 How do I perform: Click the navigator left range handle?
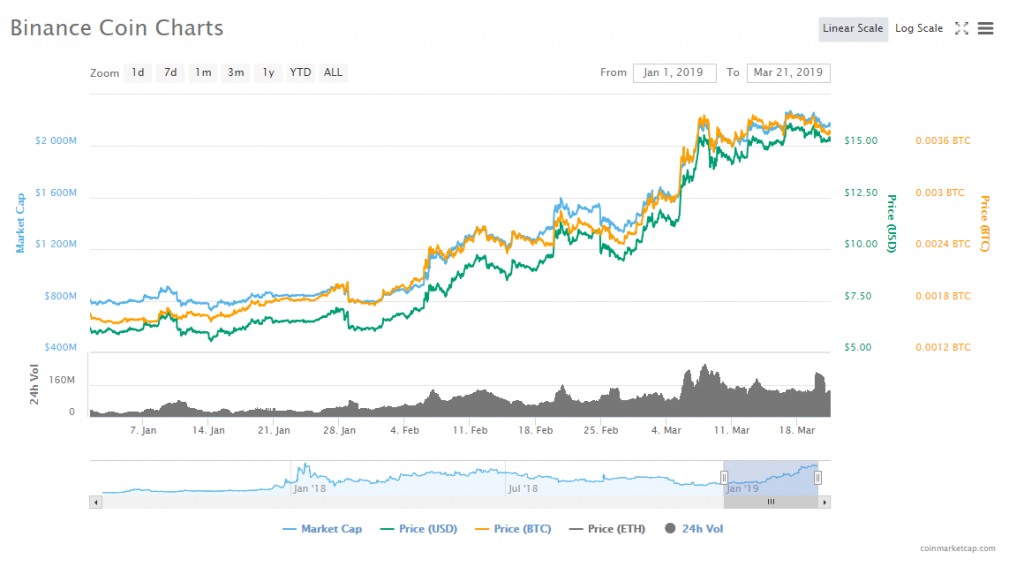tap(724, 478)
